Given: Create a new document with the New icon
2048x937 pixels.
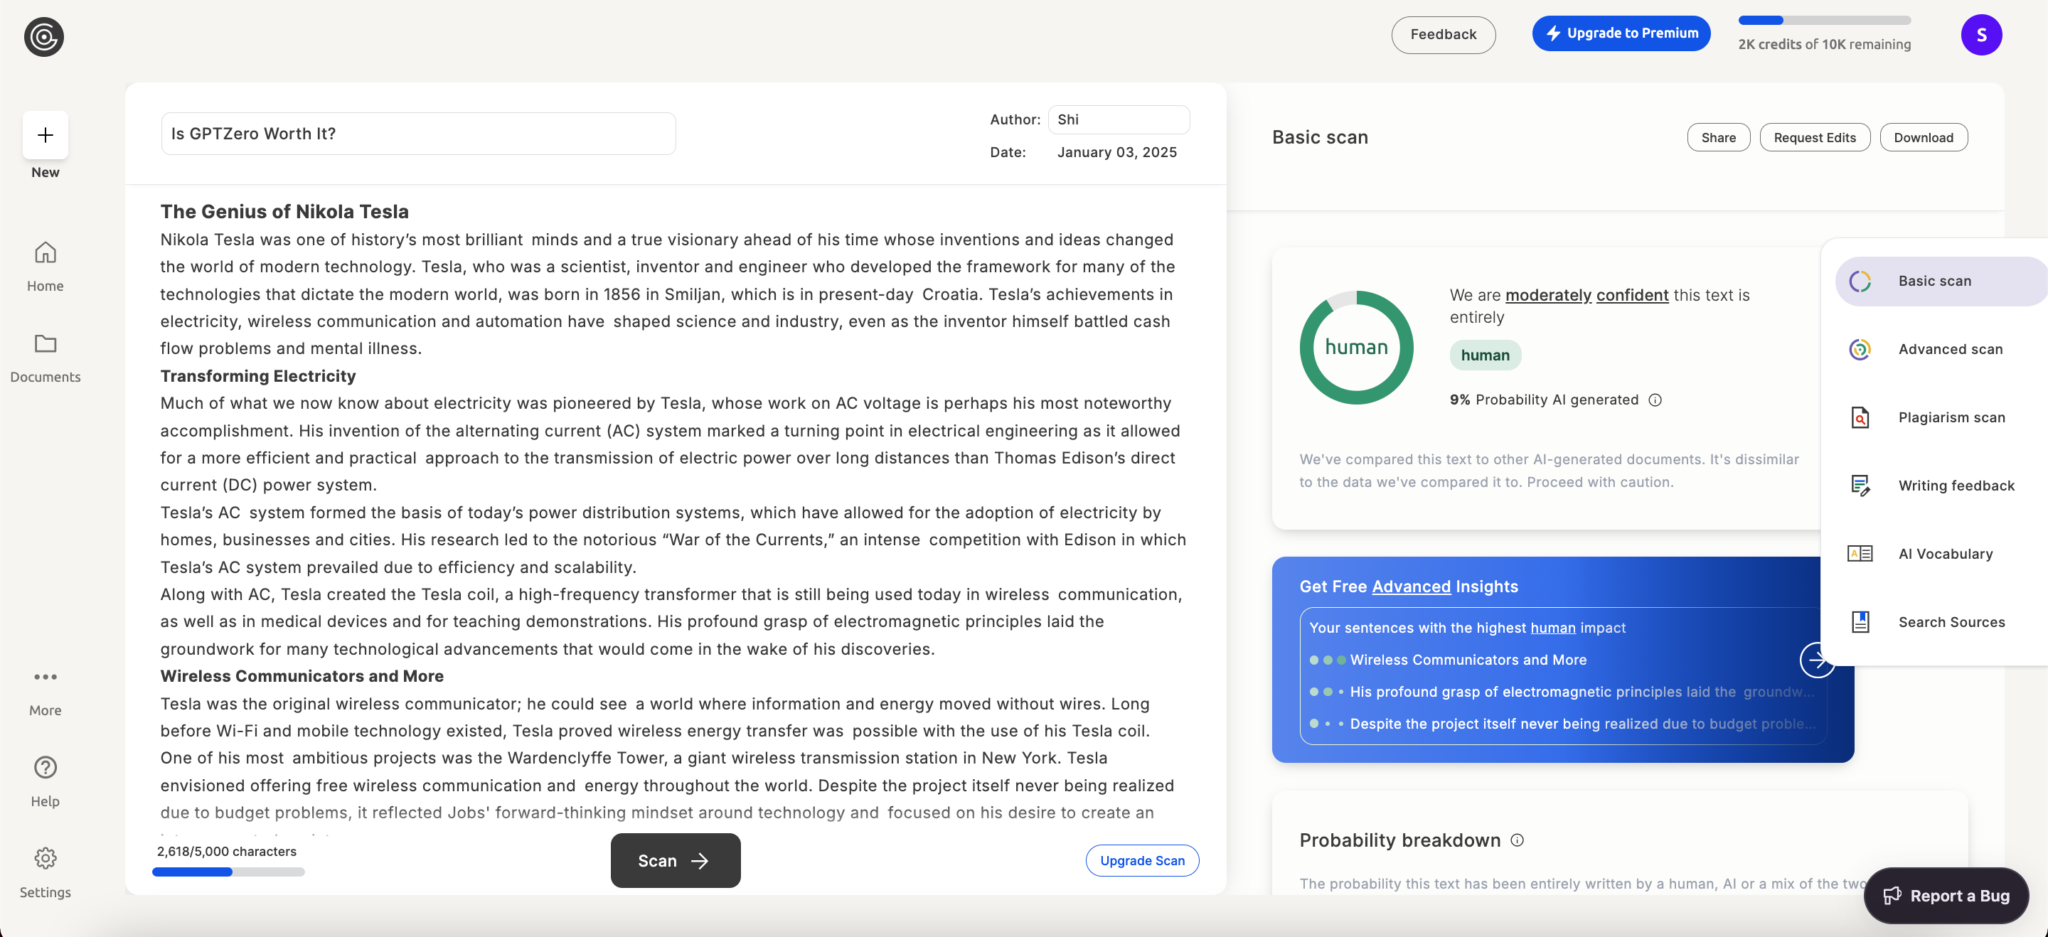Looking at the screenshot, I should pyautogui.click(x=44, y=136).
